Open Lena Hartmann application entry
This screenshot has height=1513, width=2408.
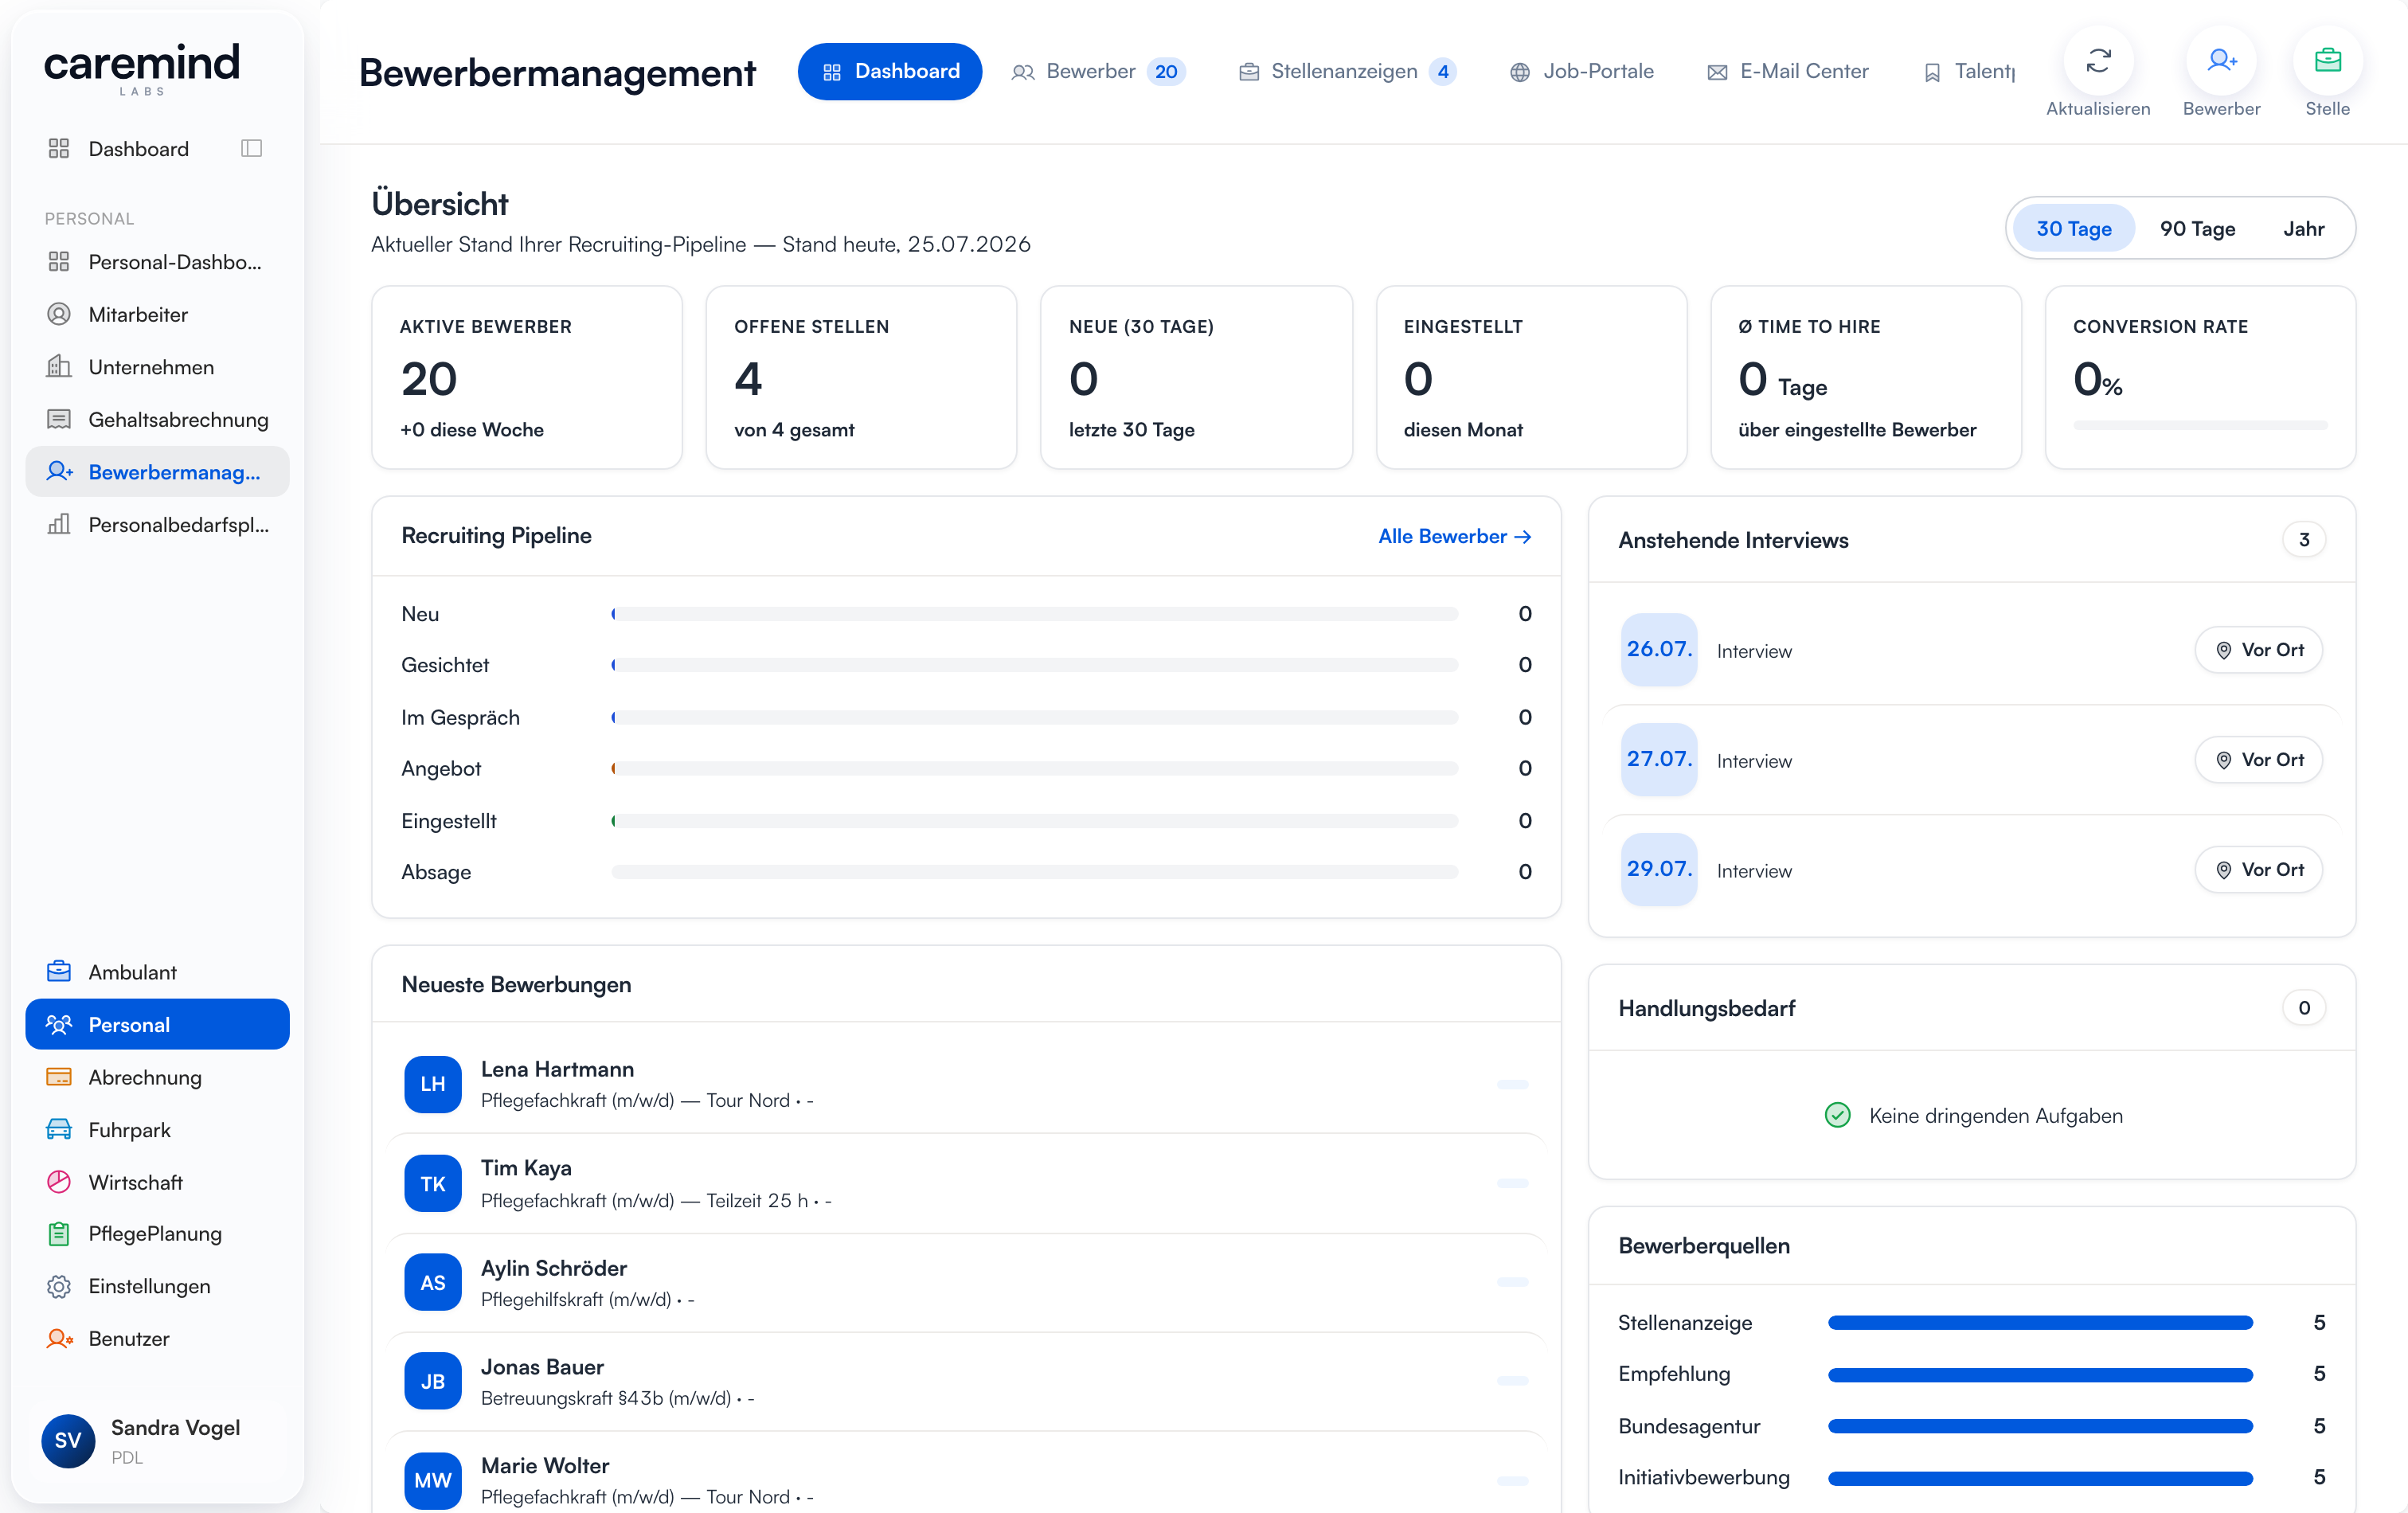pyautogui.click(x=966, y=1084)
